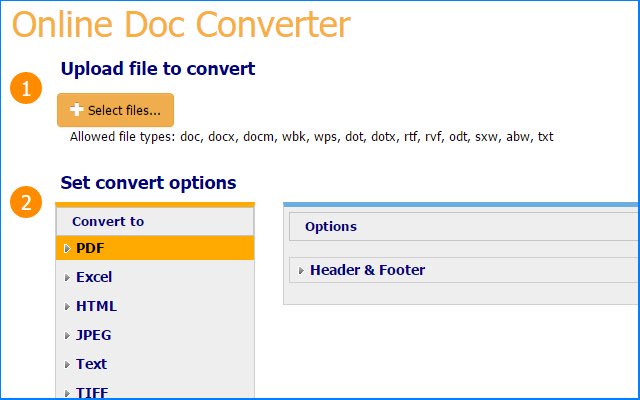Click the plus icon on Select files

pyautogui.click(x=77, y=109)
